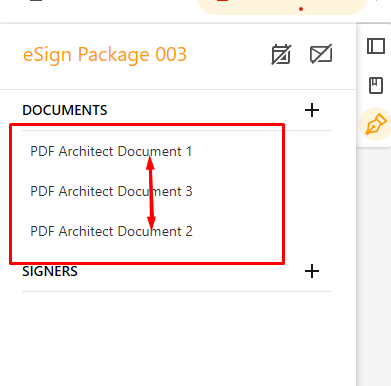The image size is (391, 386).
Task: Open the bookmarks panel icon
Action: (376, 85)
